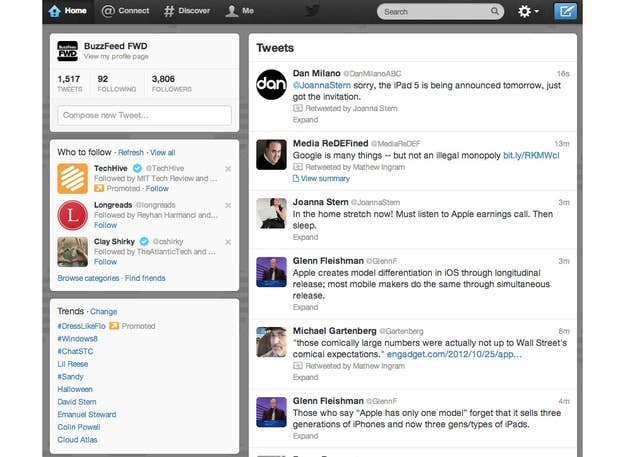
Task: Click the Clay Shirky avatar photo
Action: [73, 252]
